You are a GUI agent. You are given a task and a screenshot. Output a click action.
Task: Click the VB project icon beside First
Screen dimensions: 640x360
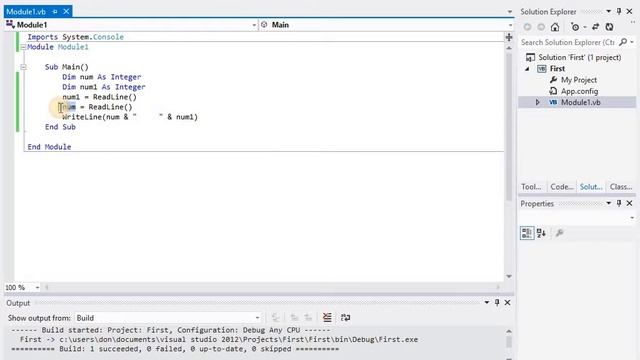[542, 69]
